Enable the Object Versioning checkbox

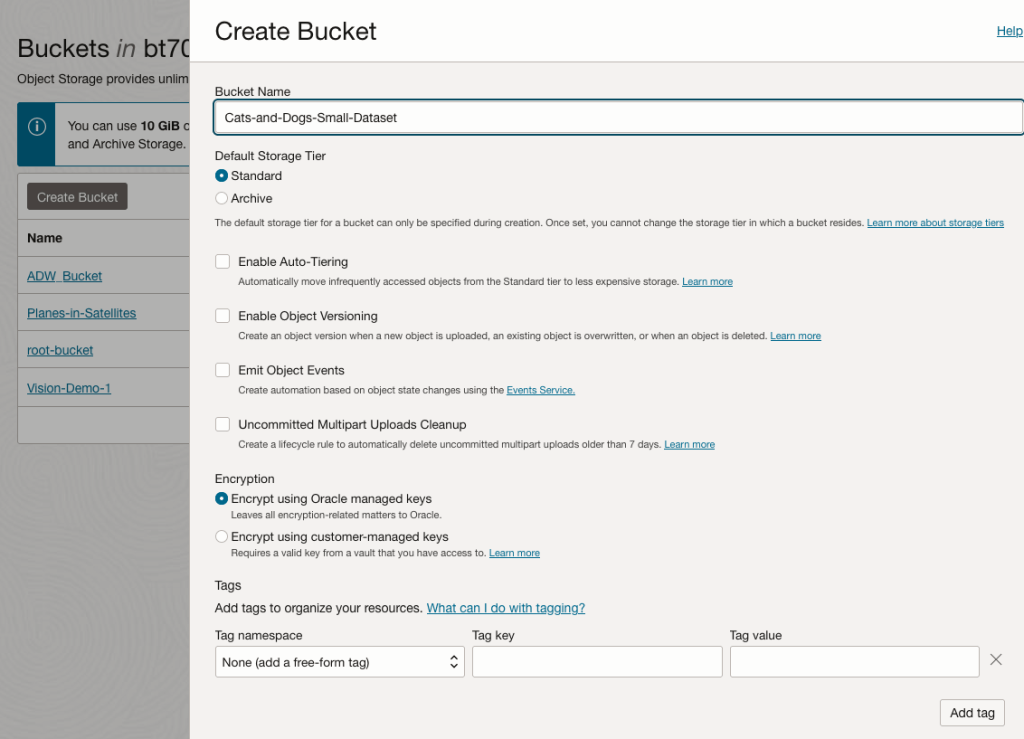(223, 316)
